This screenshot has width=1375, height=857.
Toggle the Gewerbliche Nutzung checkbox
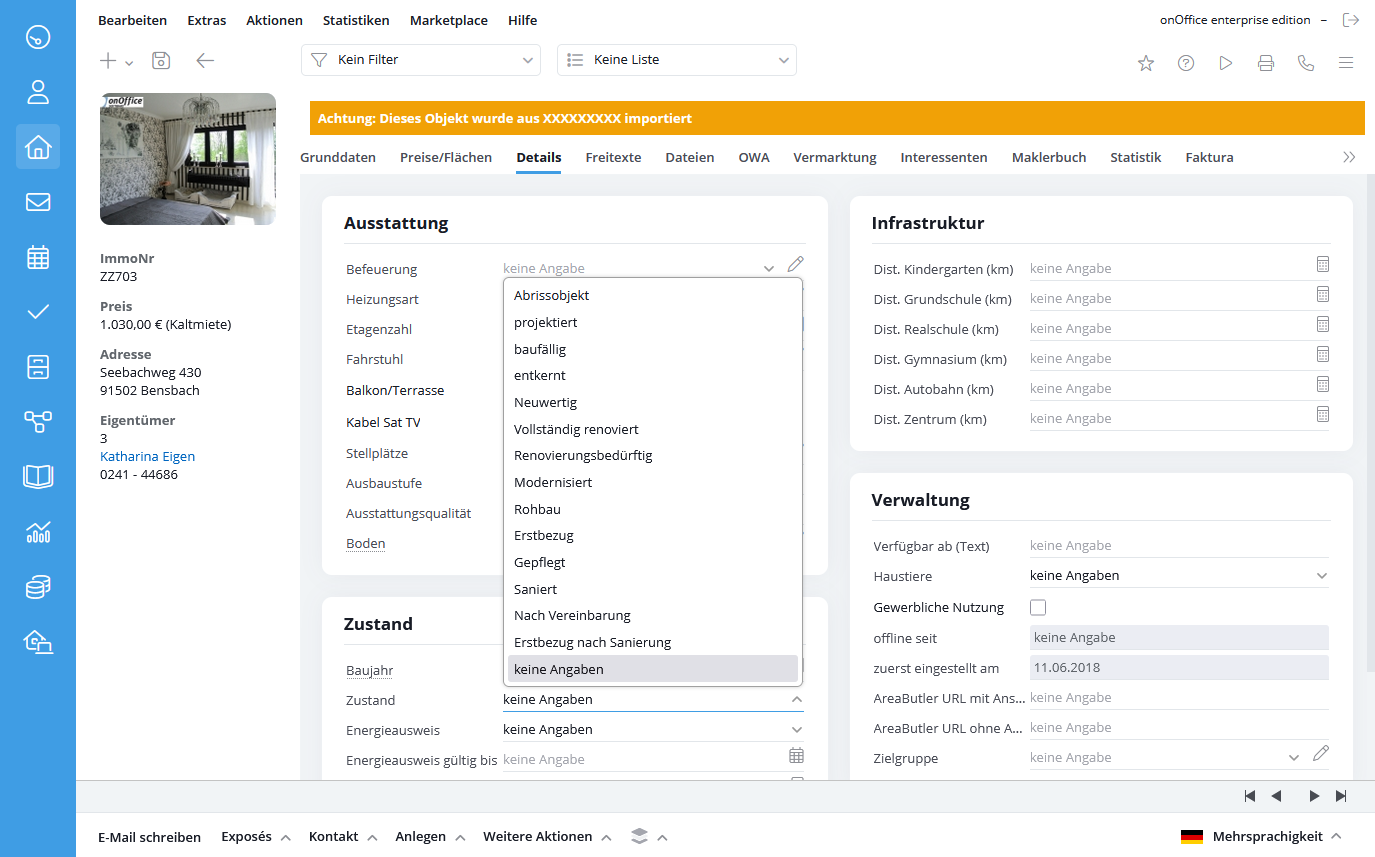(x=1038, y=607)
